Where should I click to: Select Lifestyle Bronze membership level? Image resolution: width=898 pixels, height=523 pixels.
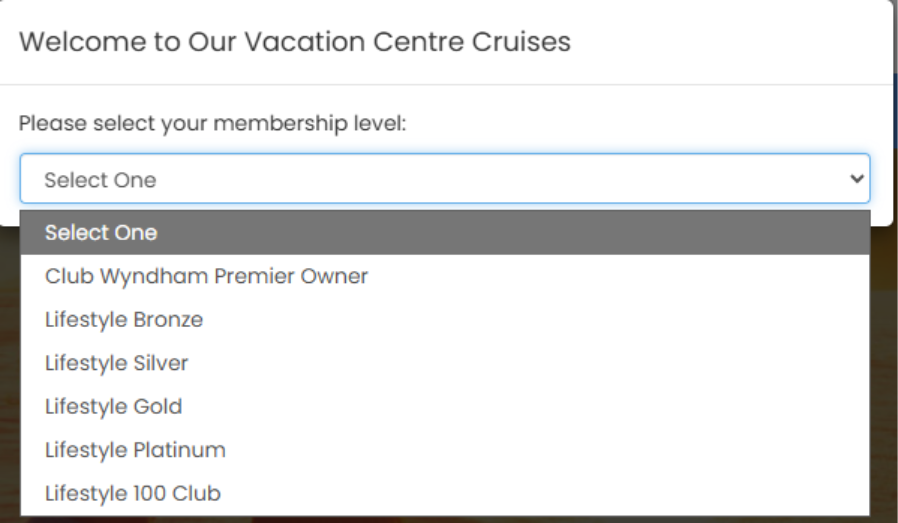pos(124,320)
